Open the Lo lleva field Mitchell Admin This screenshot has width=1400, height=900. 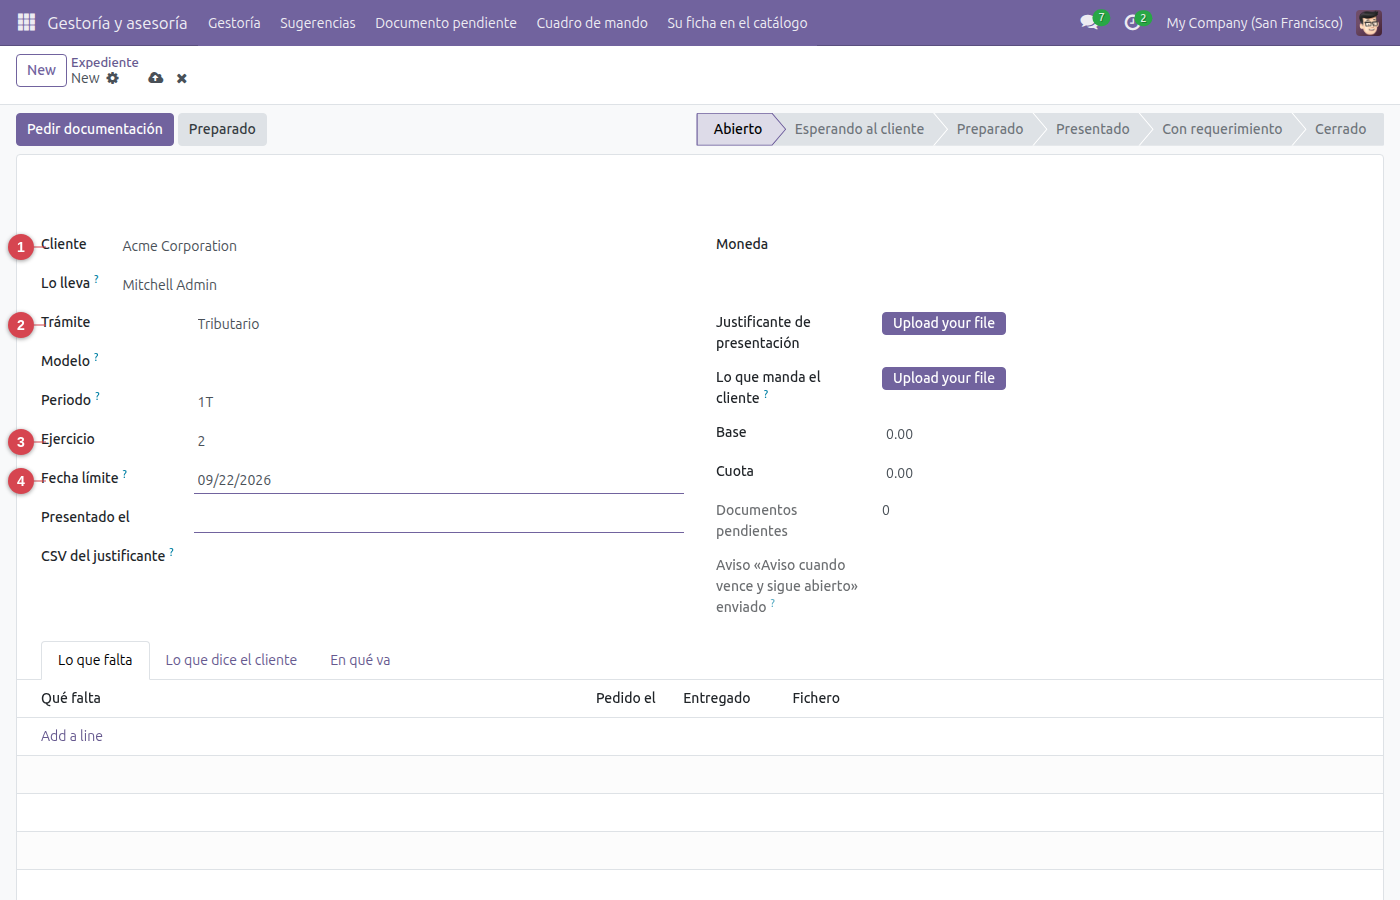(400, 285)
